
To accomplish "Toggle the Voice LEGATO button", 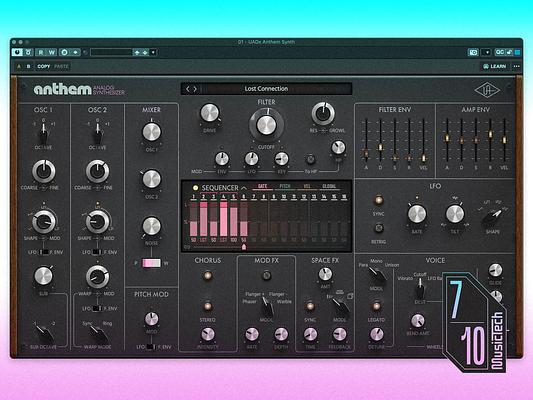I will pyautogui.click(x=376, y=306).
